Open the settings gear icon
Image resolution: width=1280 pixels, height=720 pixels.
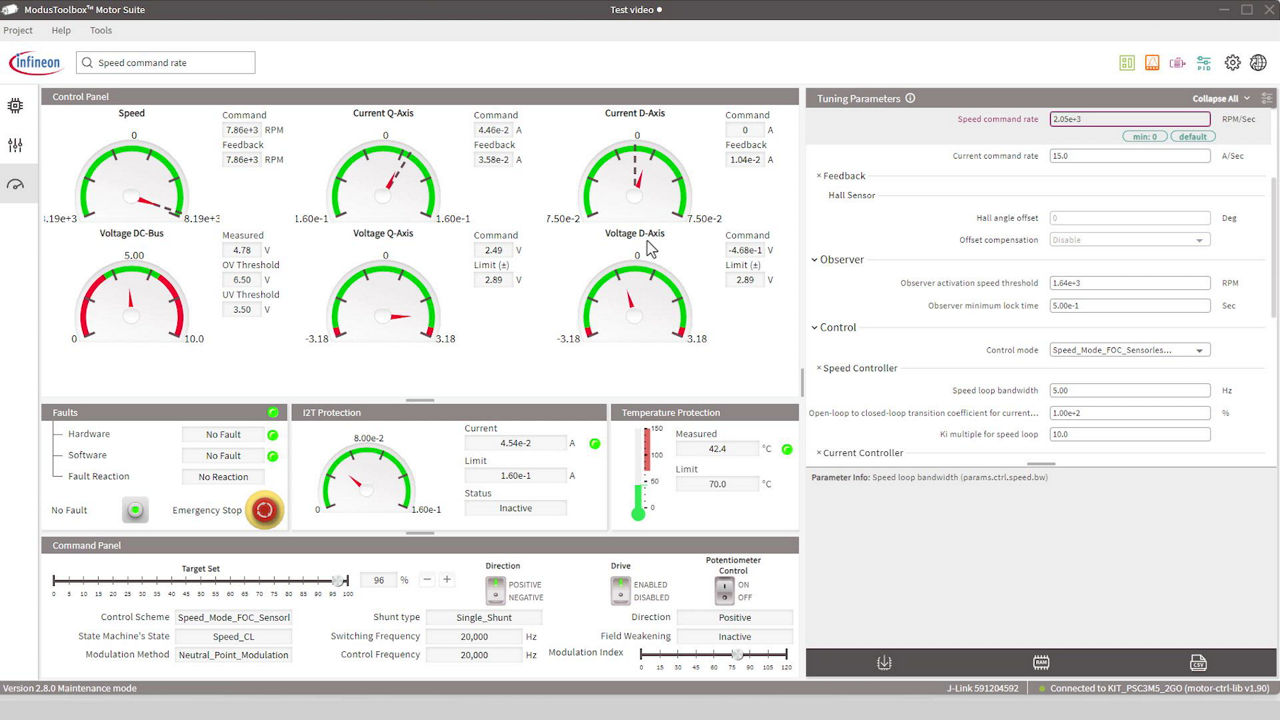(x=1232, y=63)
